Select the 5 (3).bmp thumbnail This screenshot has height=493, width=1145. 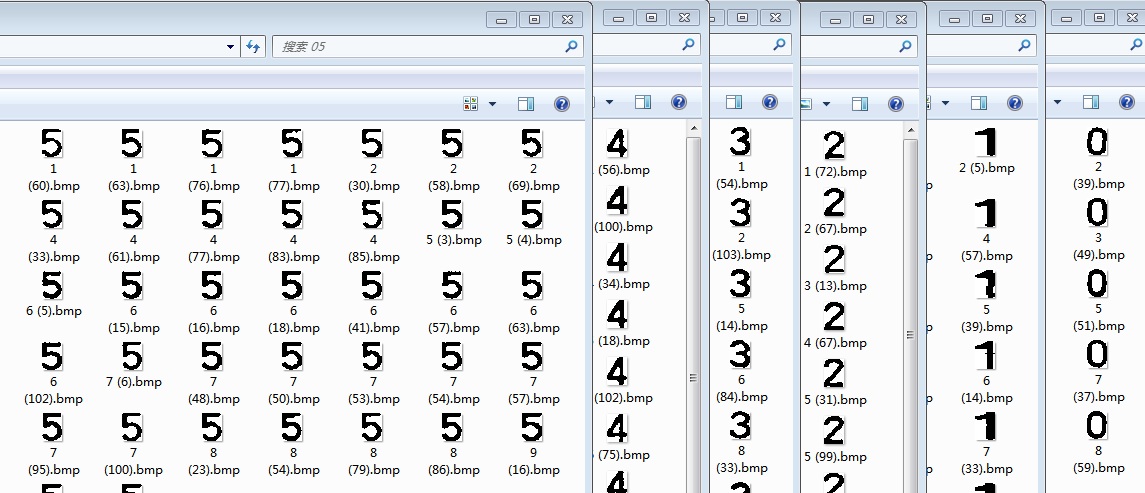click(x=453, y=214)
